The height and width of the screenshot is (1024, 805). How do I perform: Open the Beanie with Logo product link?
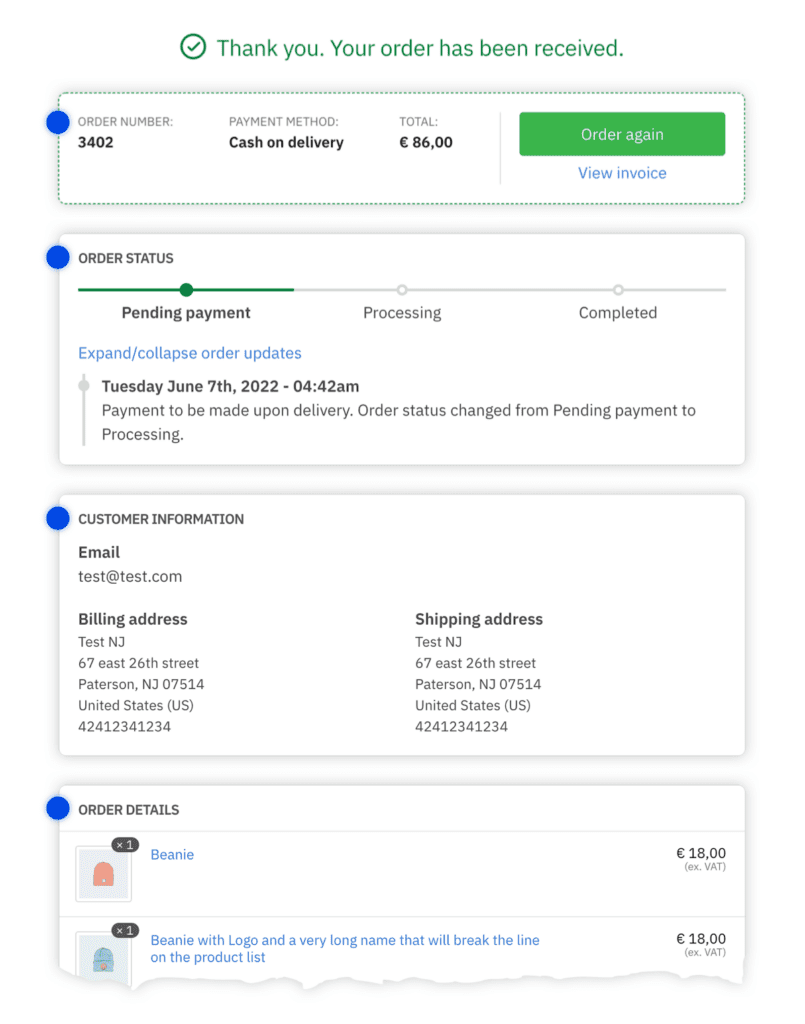coord(344,940)
